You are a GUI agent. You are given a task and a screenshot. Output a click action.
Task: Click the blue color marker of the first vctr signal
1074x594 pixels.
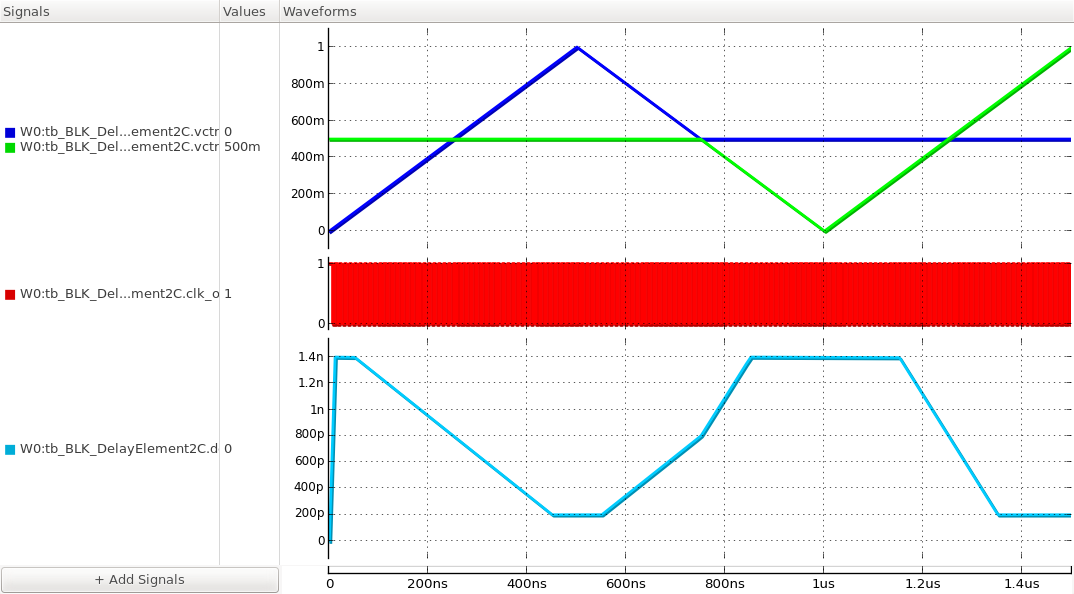click(10, 131)
